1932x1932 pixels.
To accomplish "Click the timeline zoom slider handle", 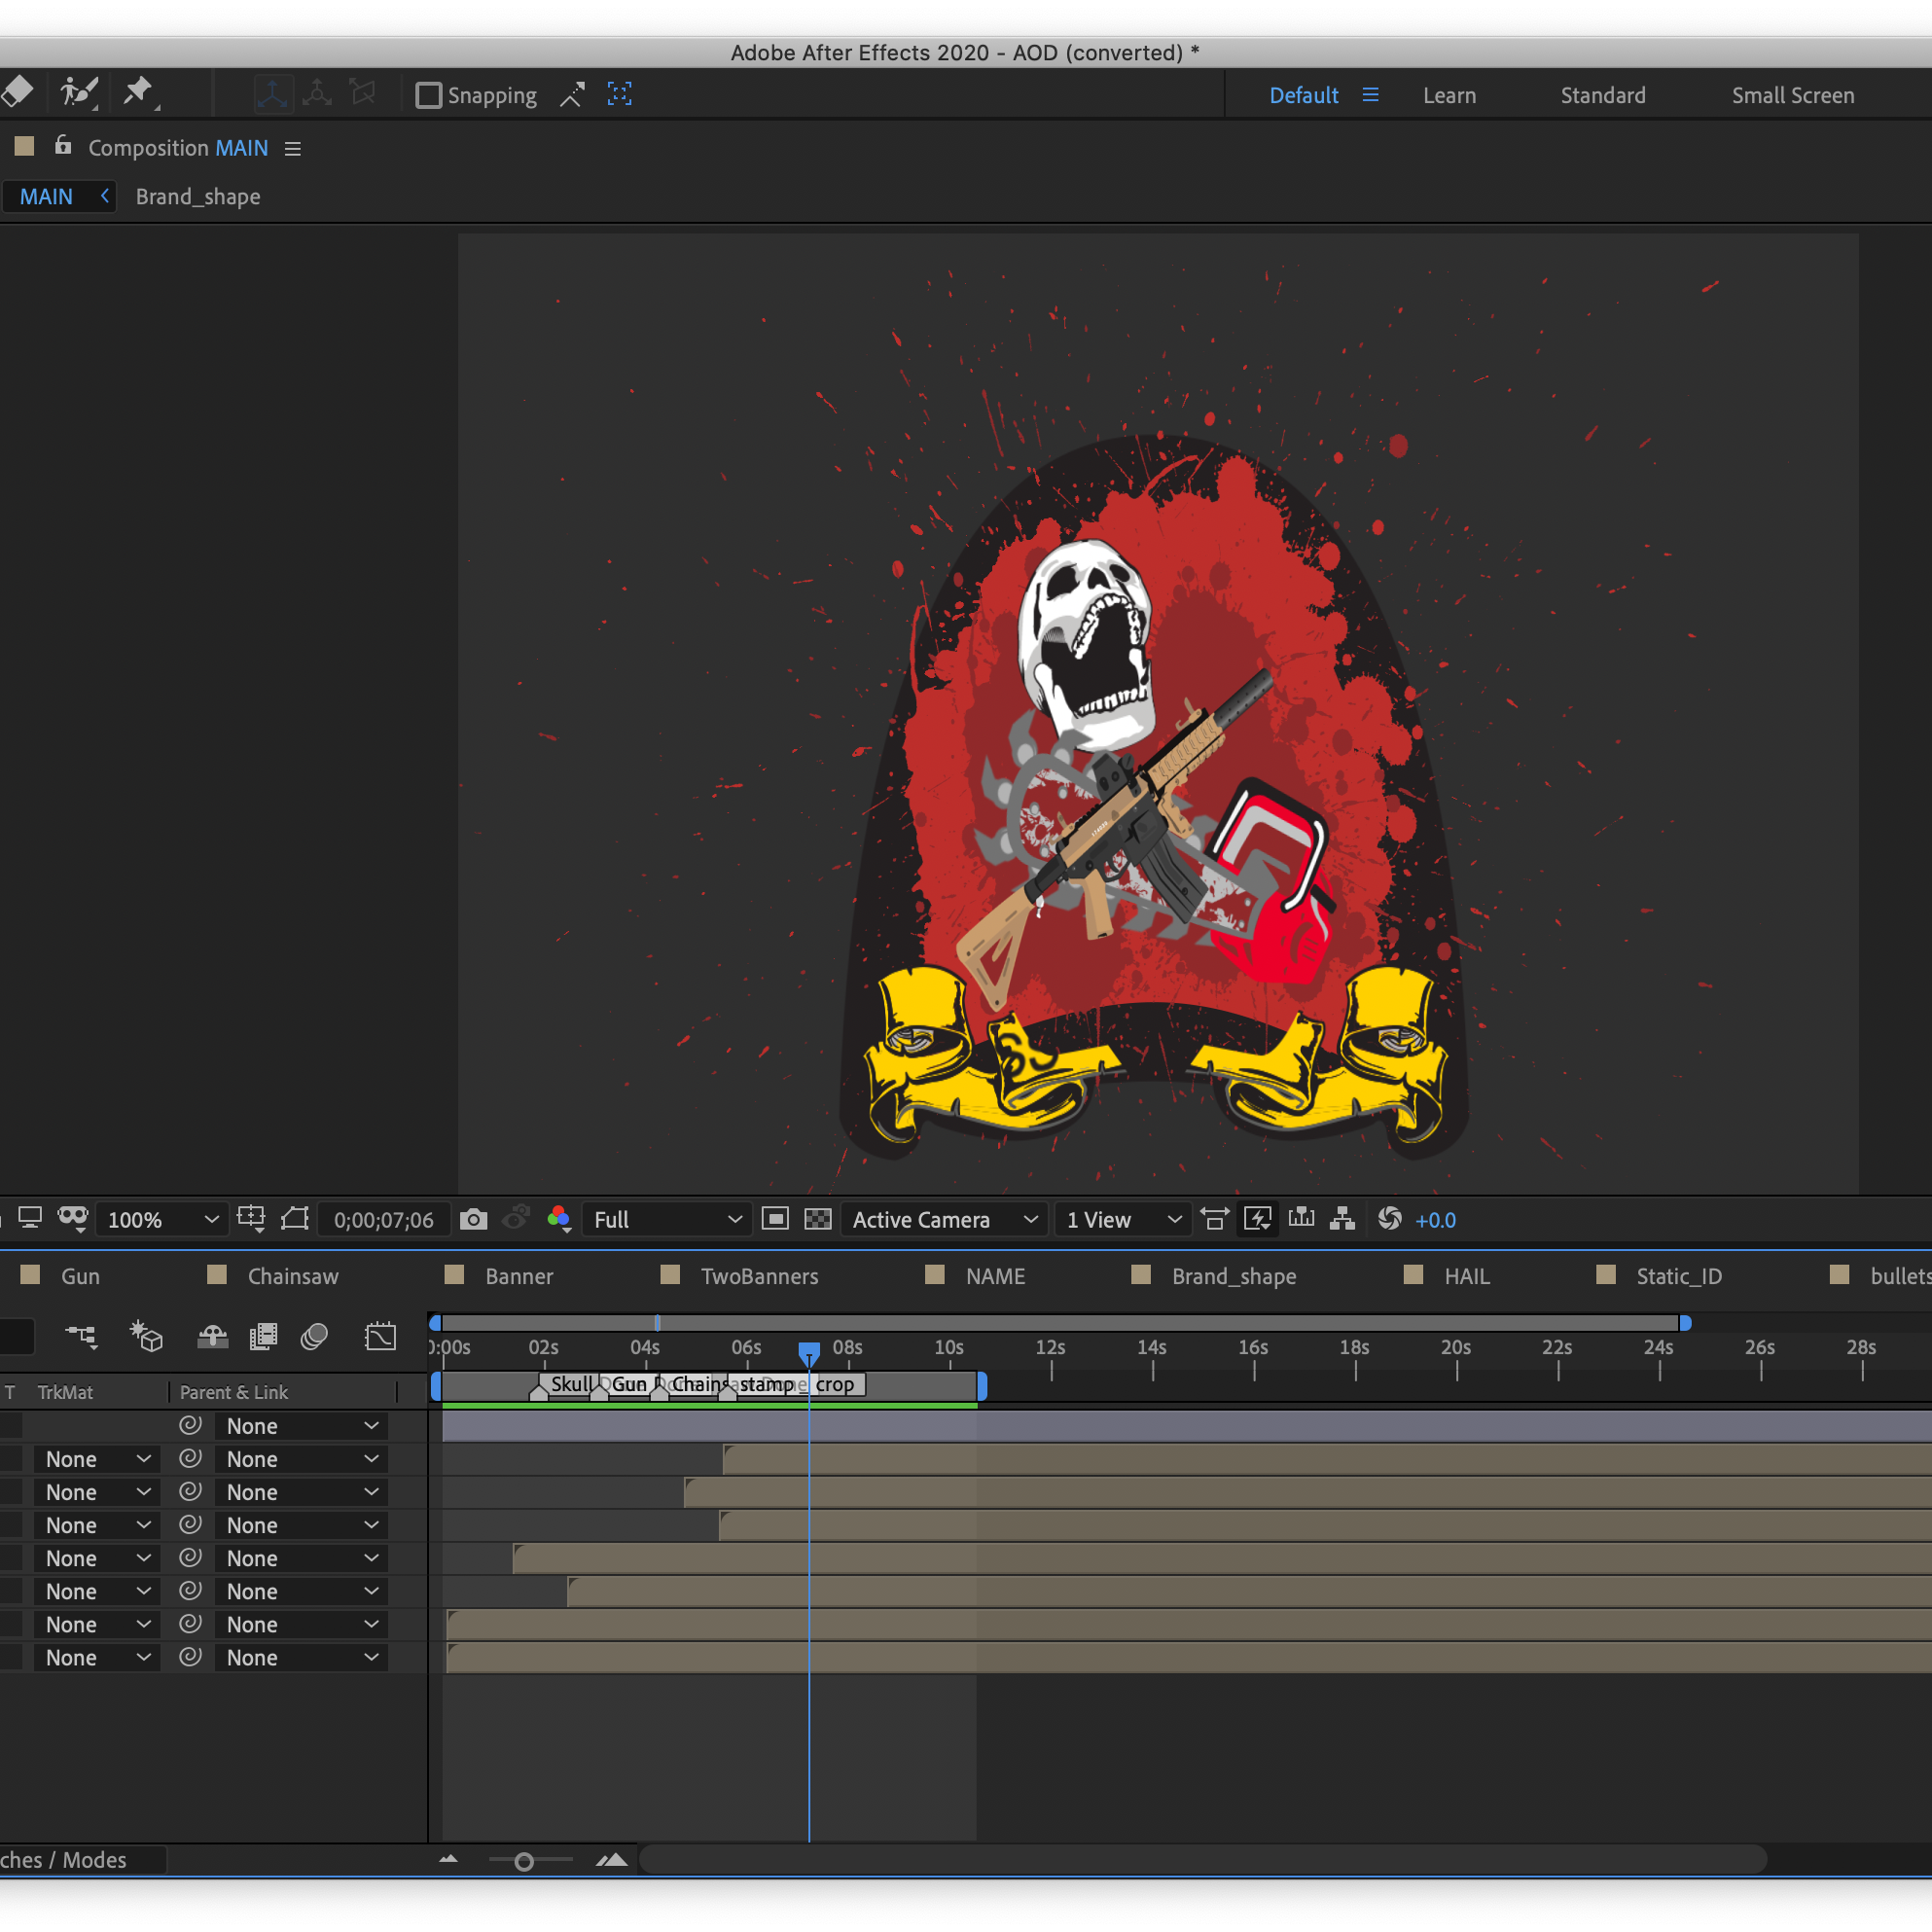I will [524, 1861].
